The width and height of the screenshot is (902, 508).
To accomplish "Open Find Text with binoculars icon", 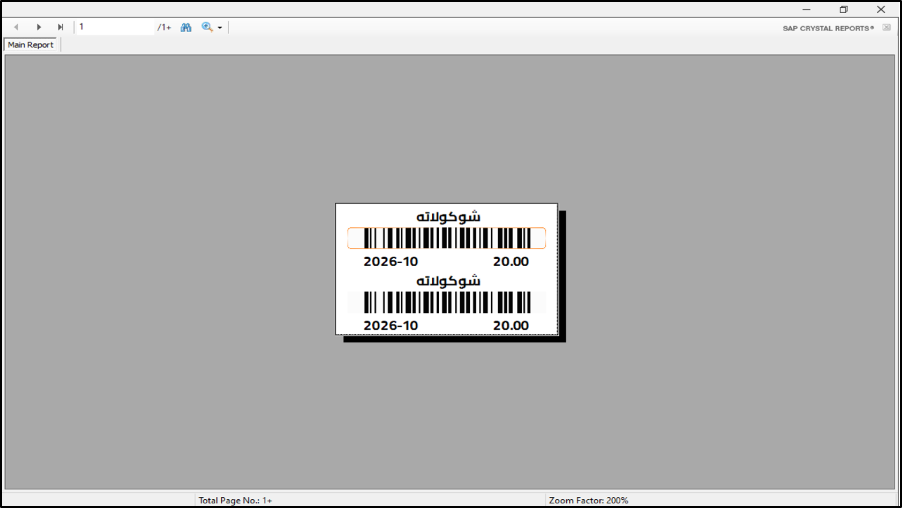I will pos(186,27).
